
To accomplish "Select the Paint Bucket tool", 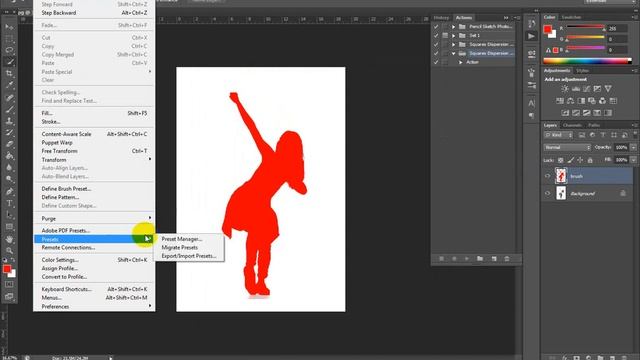I will 9,156.
